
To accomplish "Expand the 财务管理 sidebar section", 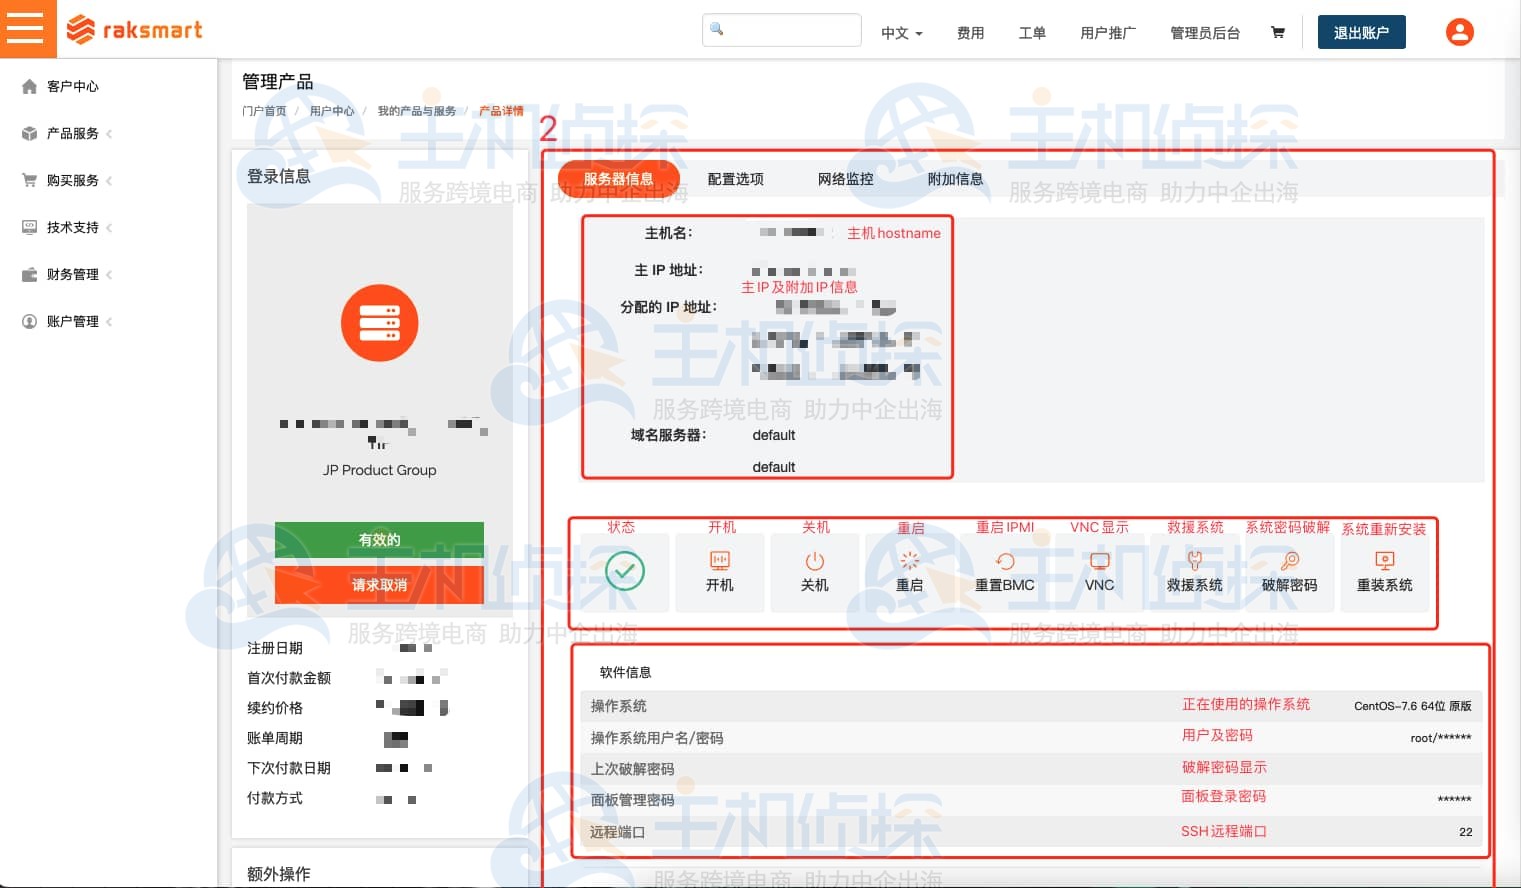I will tap(70, 274).
